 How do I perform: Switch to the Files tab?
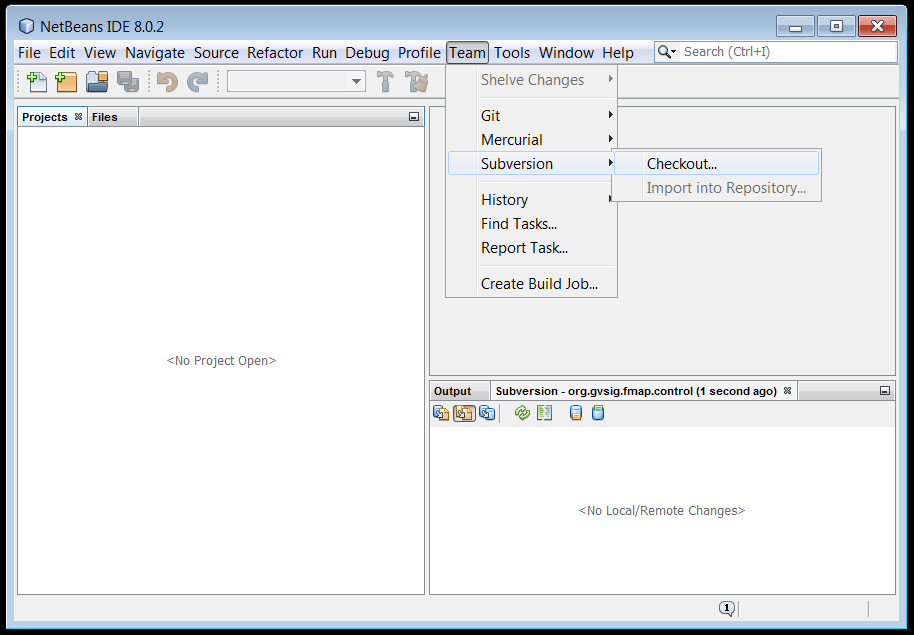[x=105, y=117]
